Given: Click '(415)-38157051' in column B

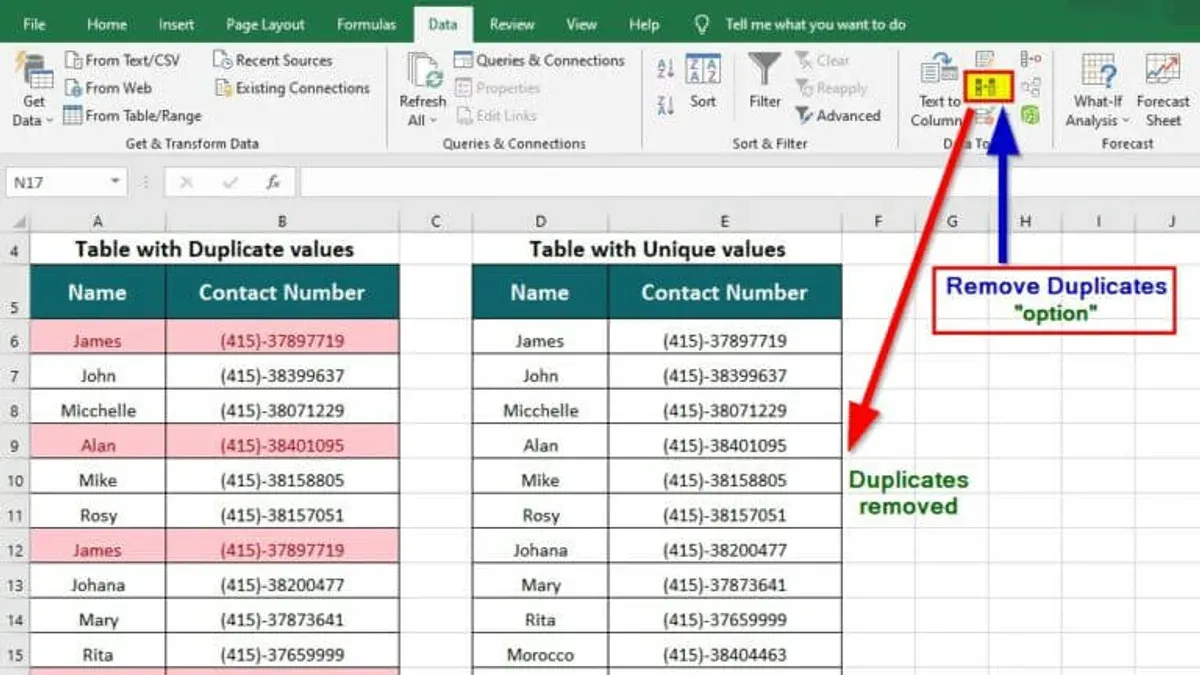Looking at the screenshot, I should point(282,516).
